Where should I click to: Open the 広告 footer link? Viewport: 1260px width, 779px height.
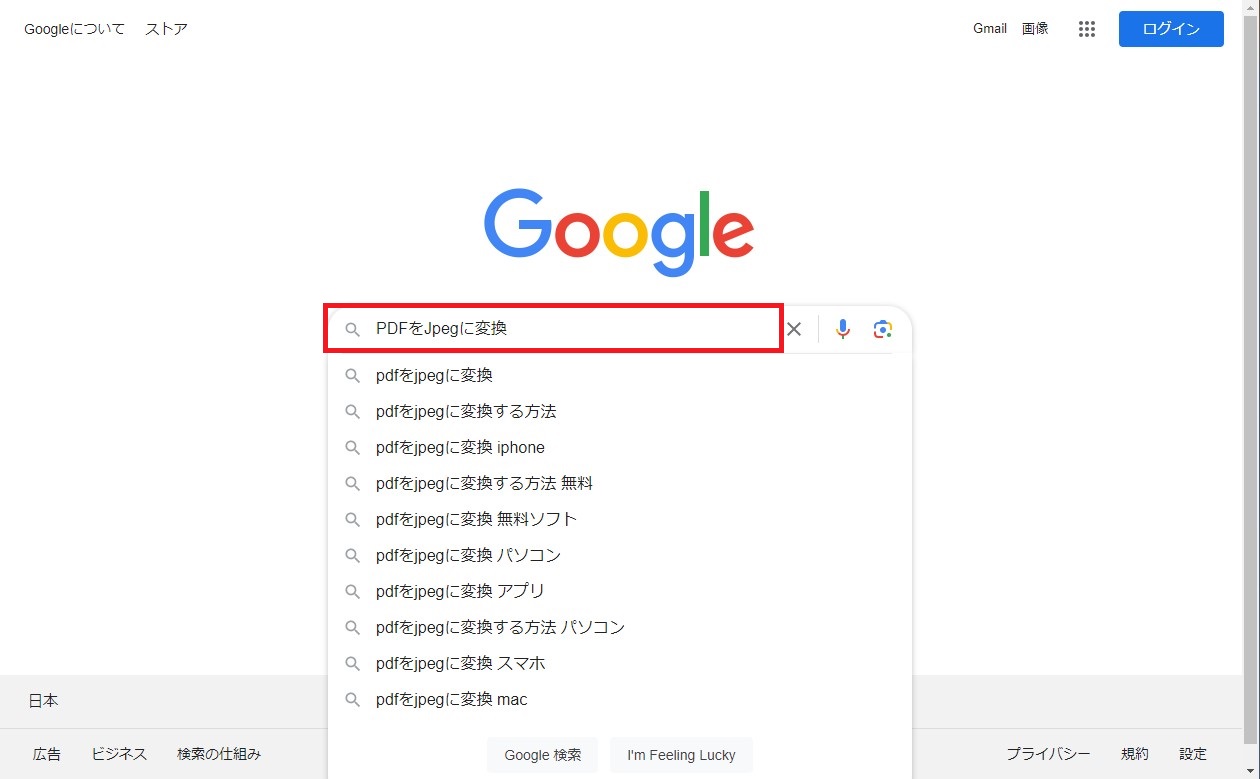47,754
